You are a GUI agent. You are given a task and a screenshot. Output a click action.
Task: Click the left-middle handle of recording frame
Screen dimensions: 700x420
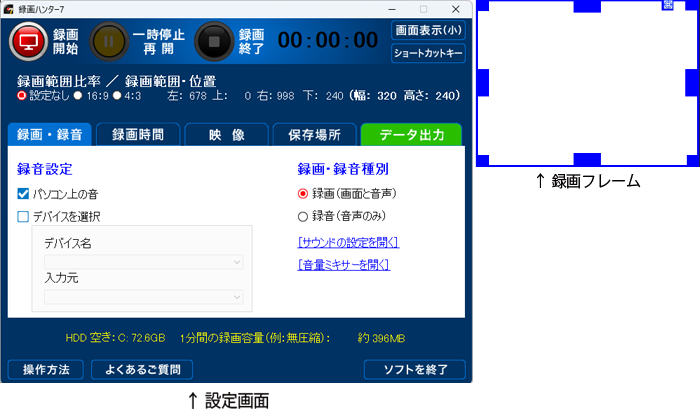[x=482, y=82]
